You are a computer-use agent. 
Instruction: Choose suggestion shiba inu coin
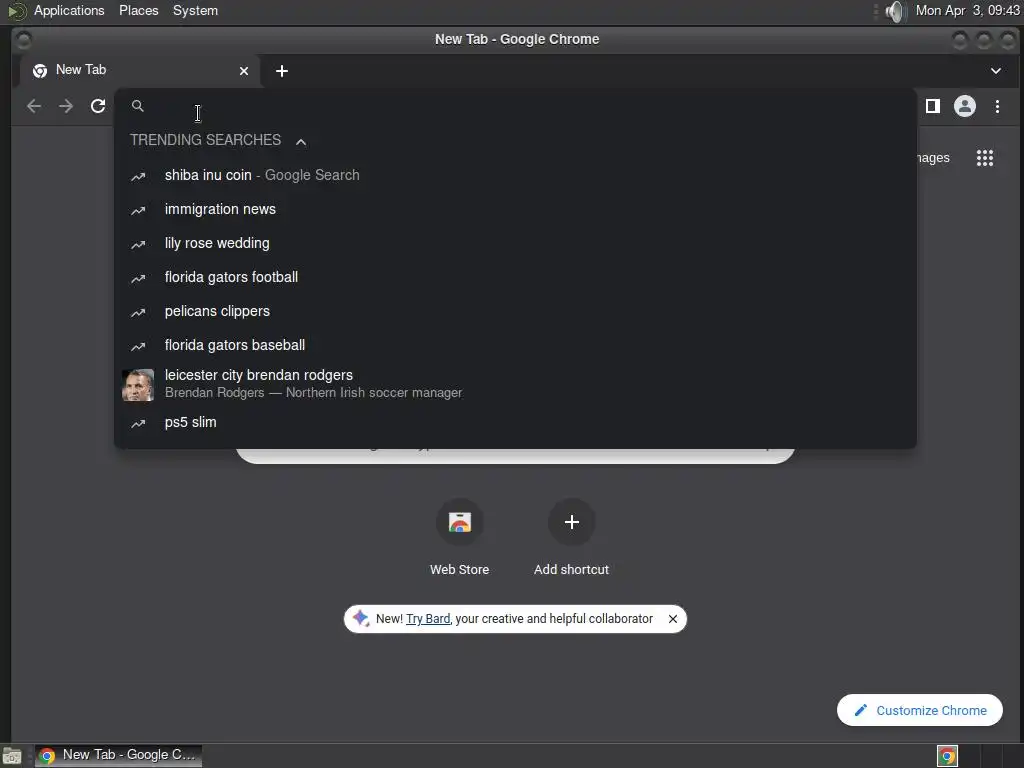(515, 175)
